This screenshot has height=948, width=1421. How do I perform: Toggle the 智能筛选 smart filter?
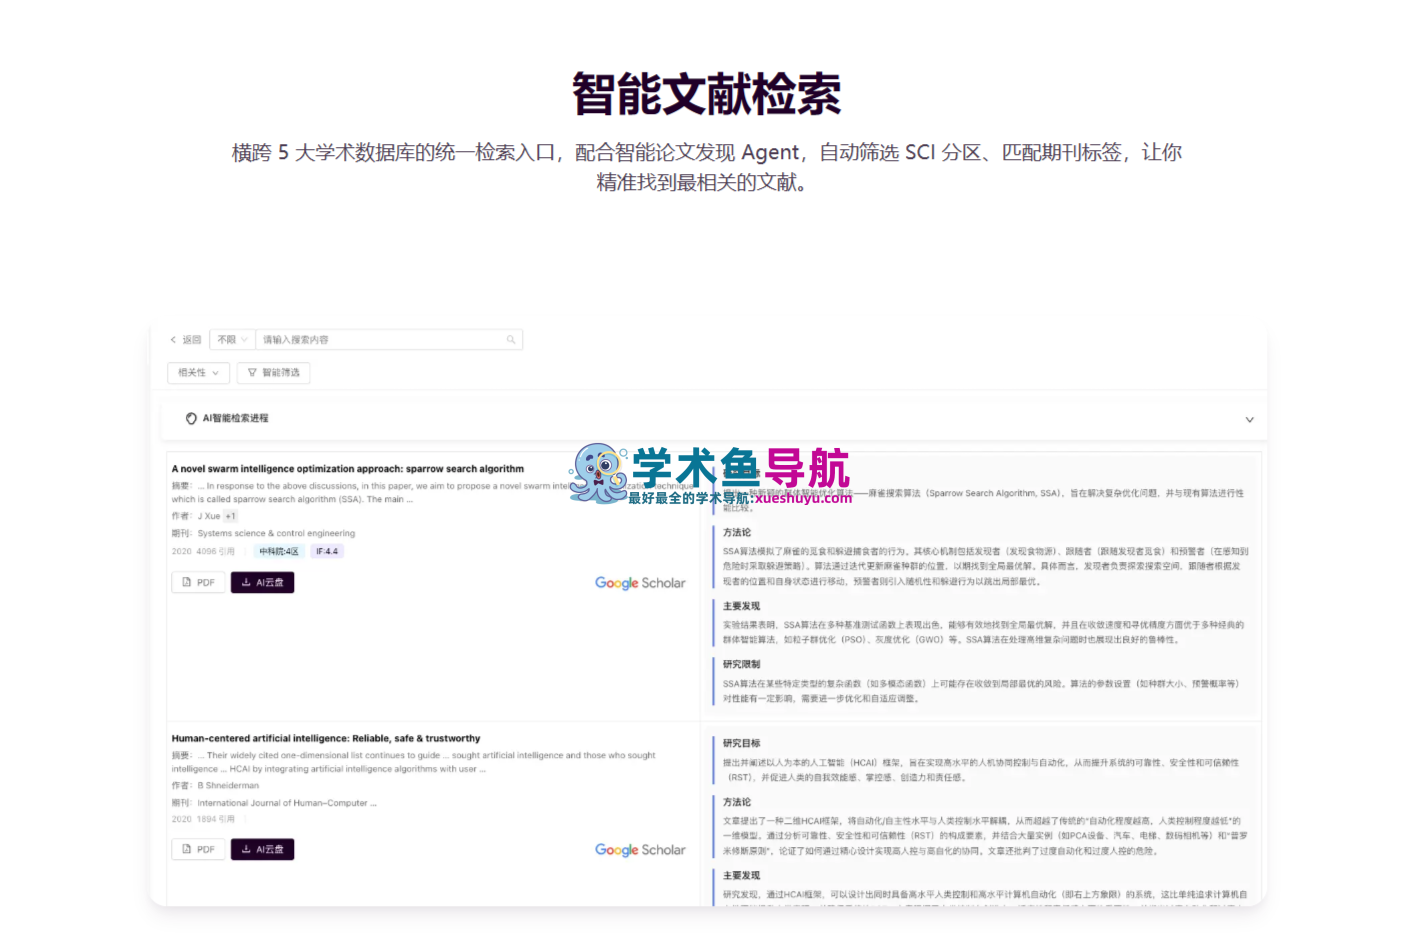click(273, 372)
